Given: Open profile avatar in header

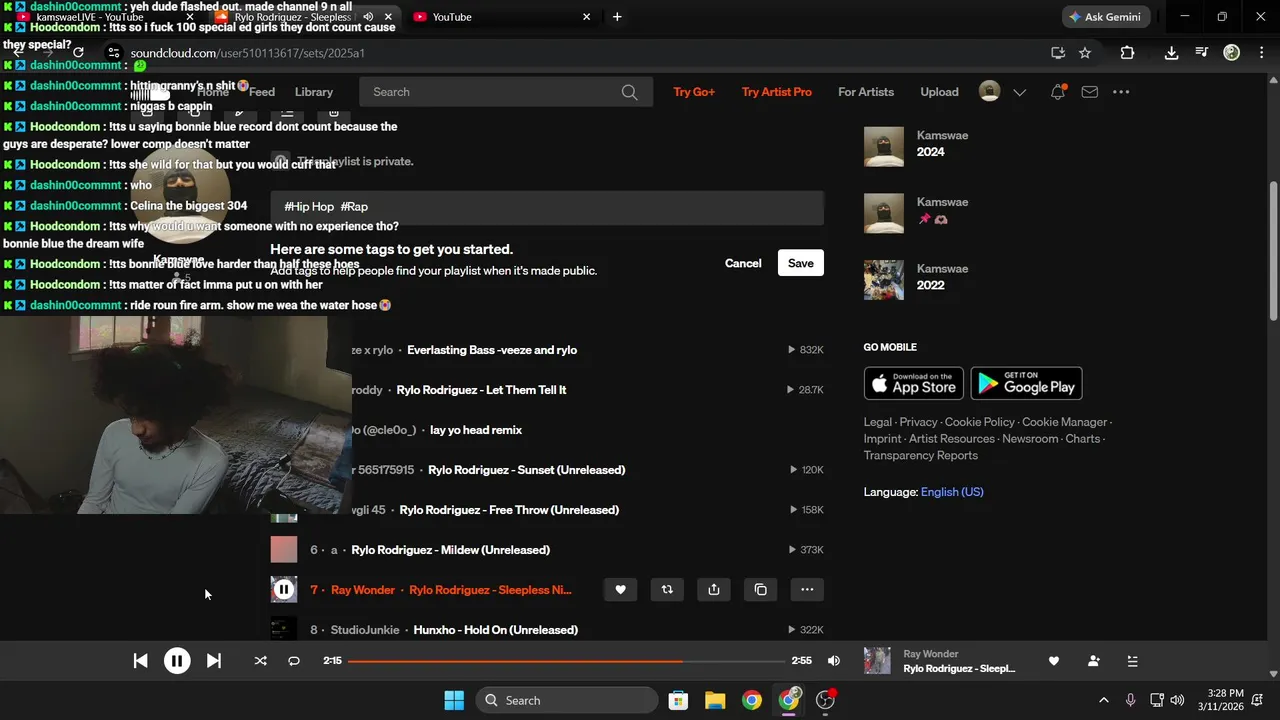Looking at the screenshot, I should (x=989, y=92).
